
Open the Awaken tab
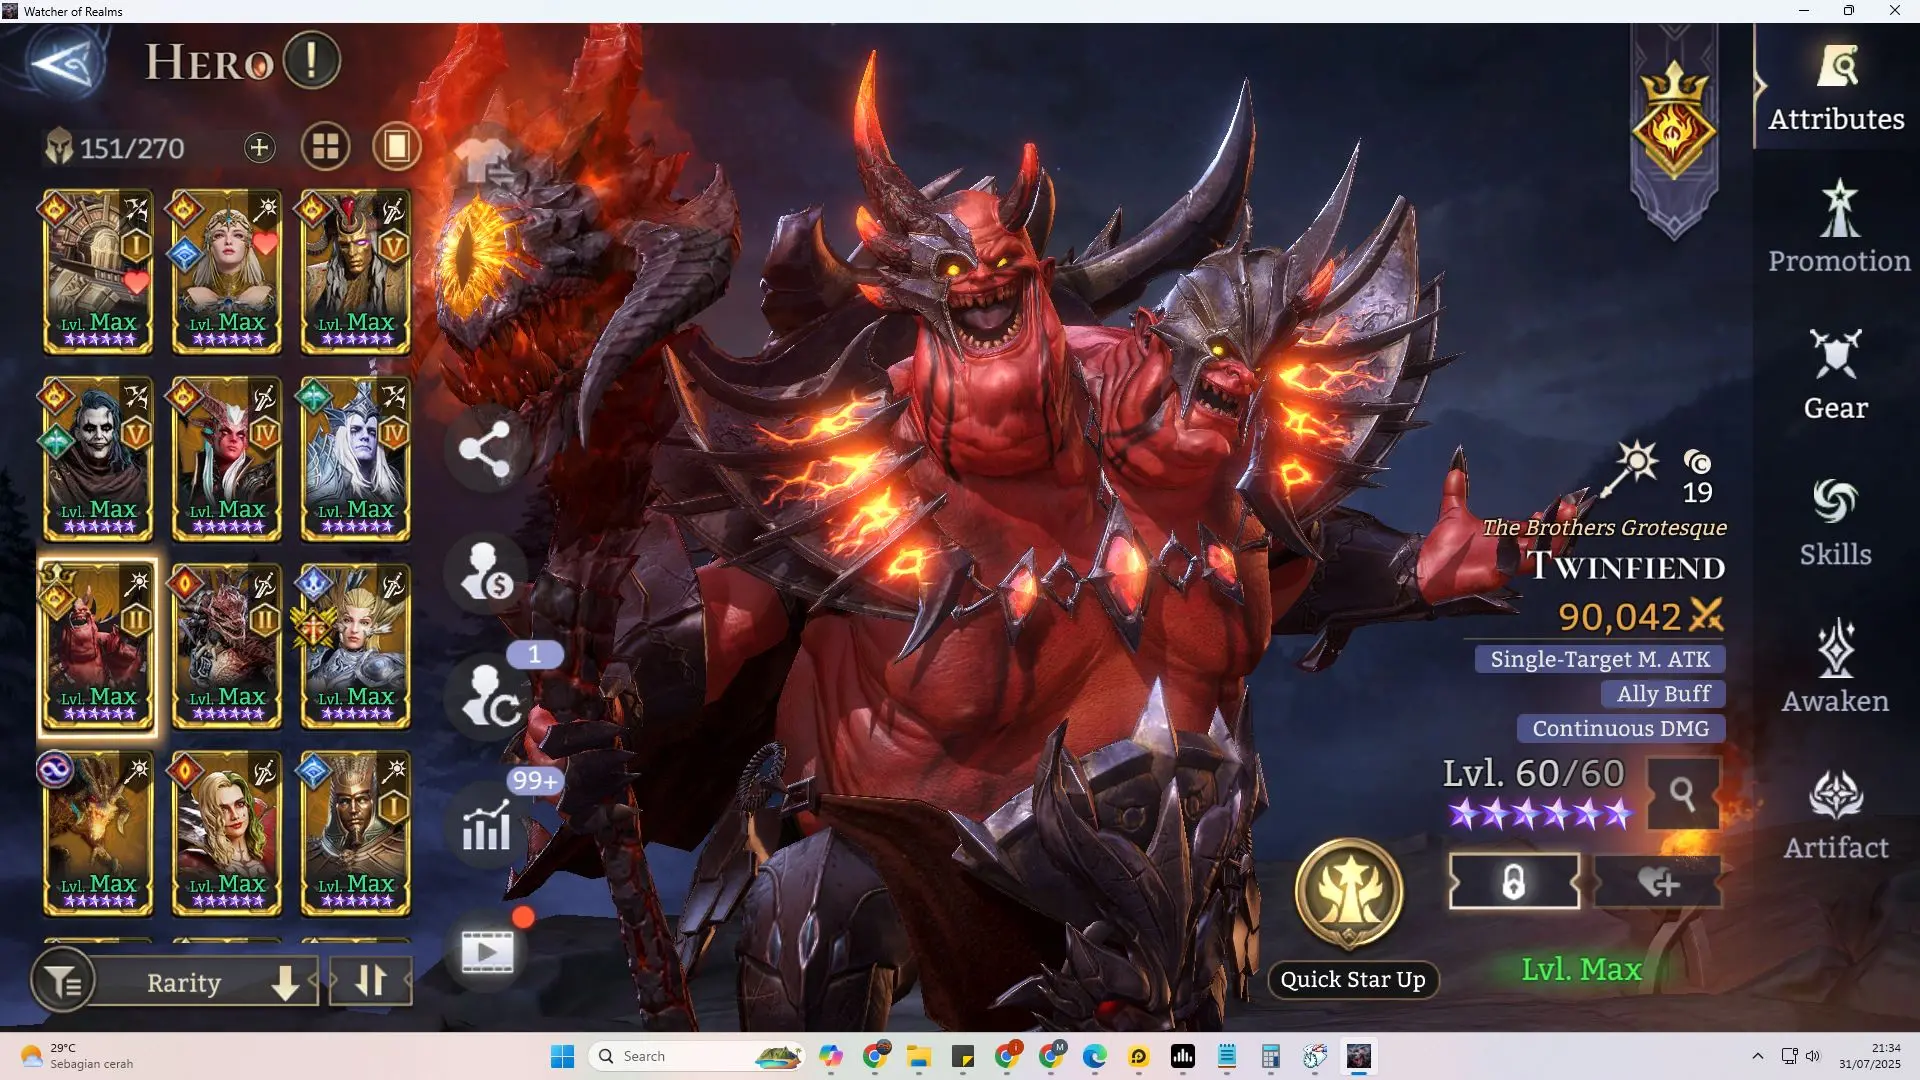click(1836, 668)
